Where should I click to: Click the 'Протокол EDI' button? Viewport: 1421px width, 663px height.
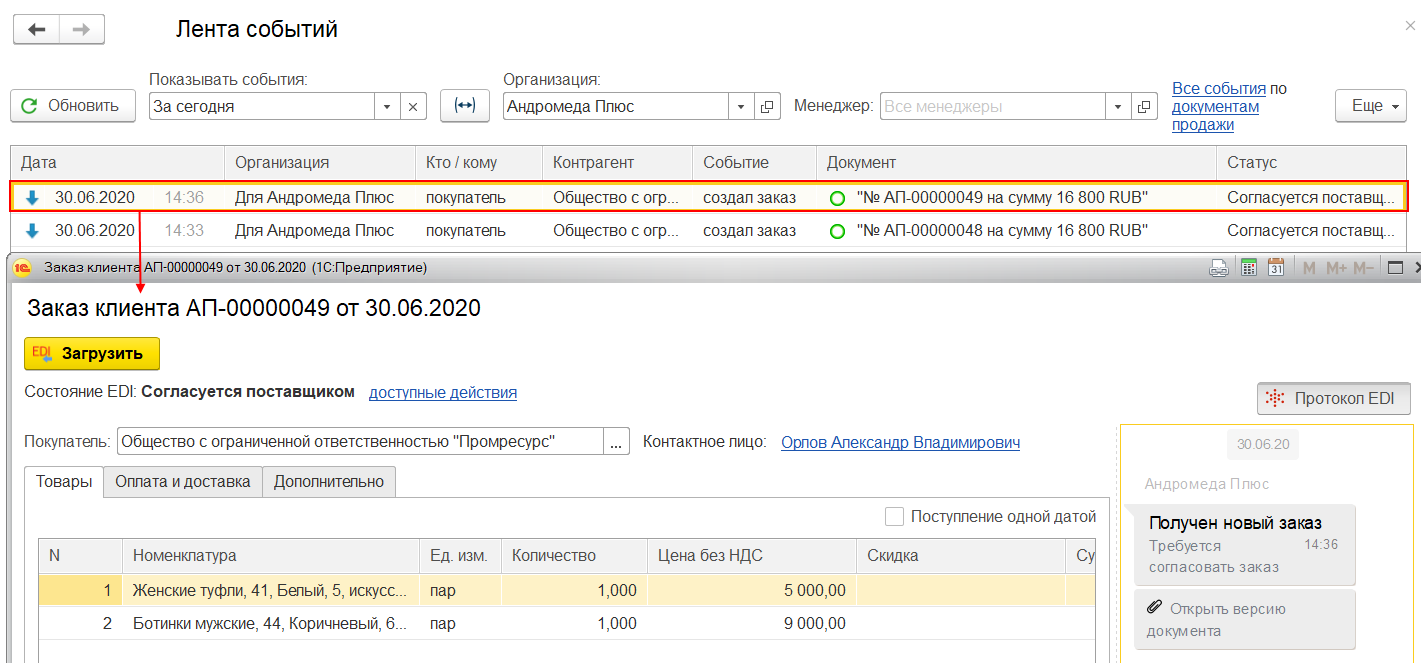(x=1333, y=398)
